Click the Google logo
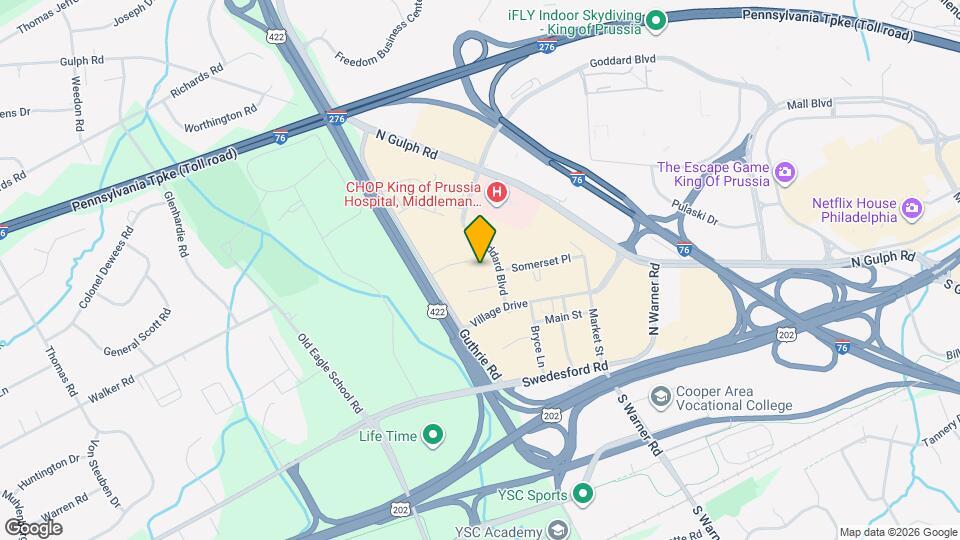 click(x=34, y=528)
